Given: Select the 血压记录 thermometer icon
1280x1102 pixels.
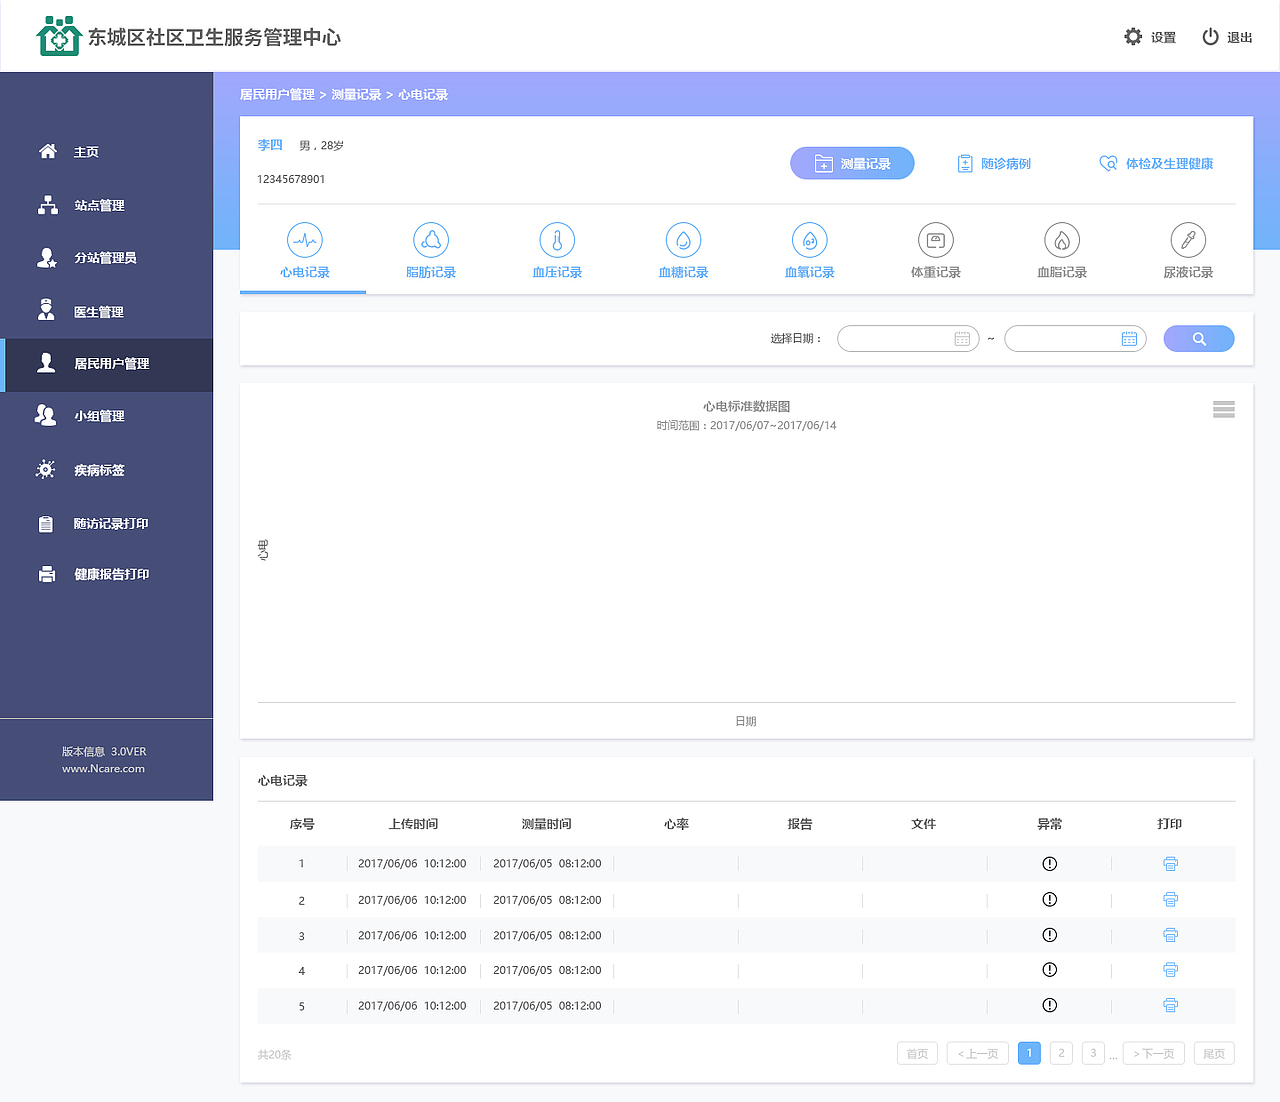Looking at the screenshot, I should pyautogui.click(x=557, y=240).
